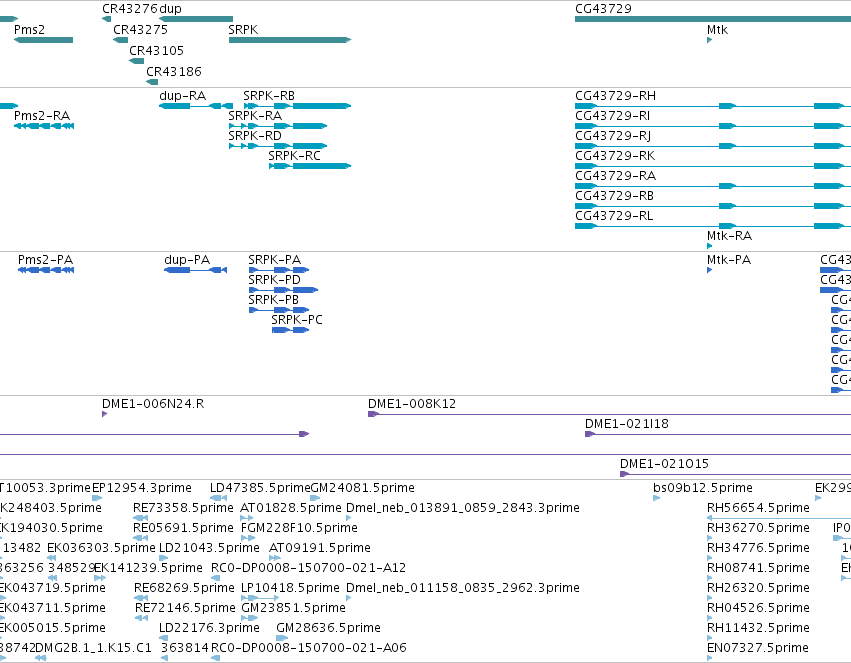This screenshot has height=663, width=851.
Task: Select EST LD47385.5prime
Action: [218, 498]
